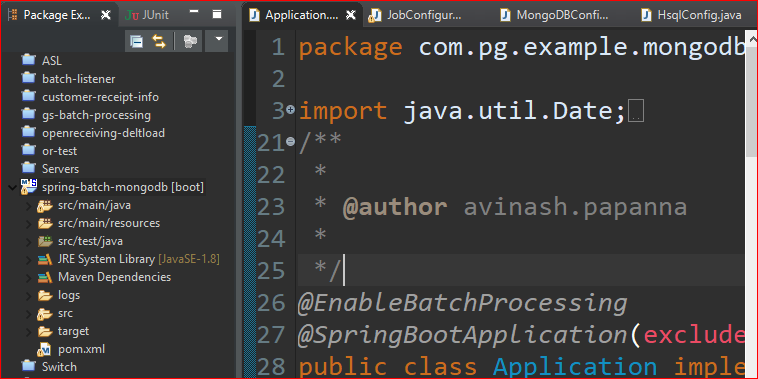Screen dimensions: 758x379
Task: Click the Servers project folder icon
Action: pos(29,168)
